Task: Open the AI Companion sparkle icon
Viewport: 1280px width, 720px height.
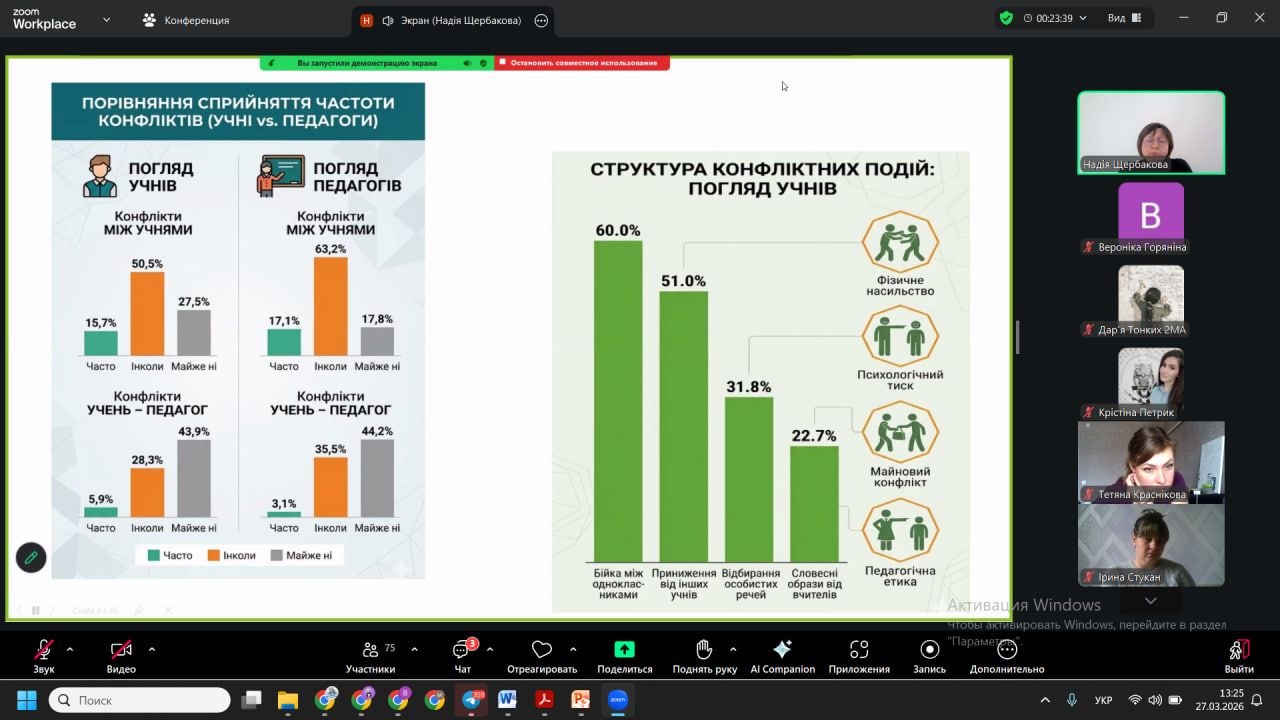Action: (782, 650)
